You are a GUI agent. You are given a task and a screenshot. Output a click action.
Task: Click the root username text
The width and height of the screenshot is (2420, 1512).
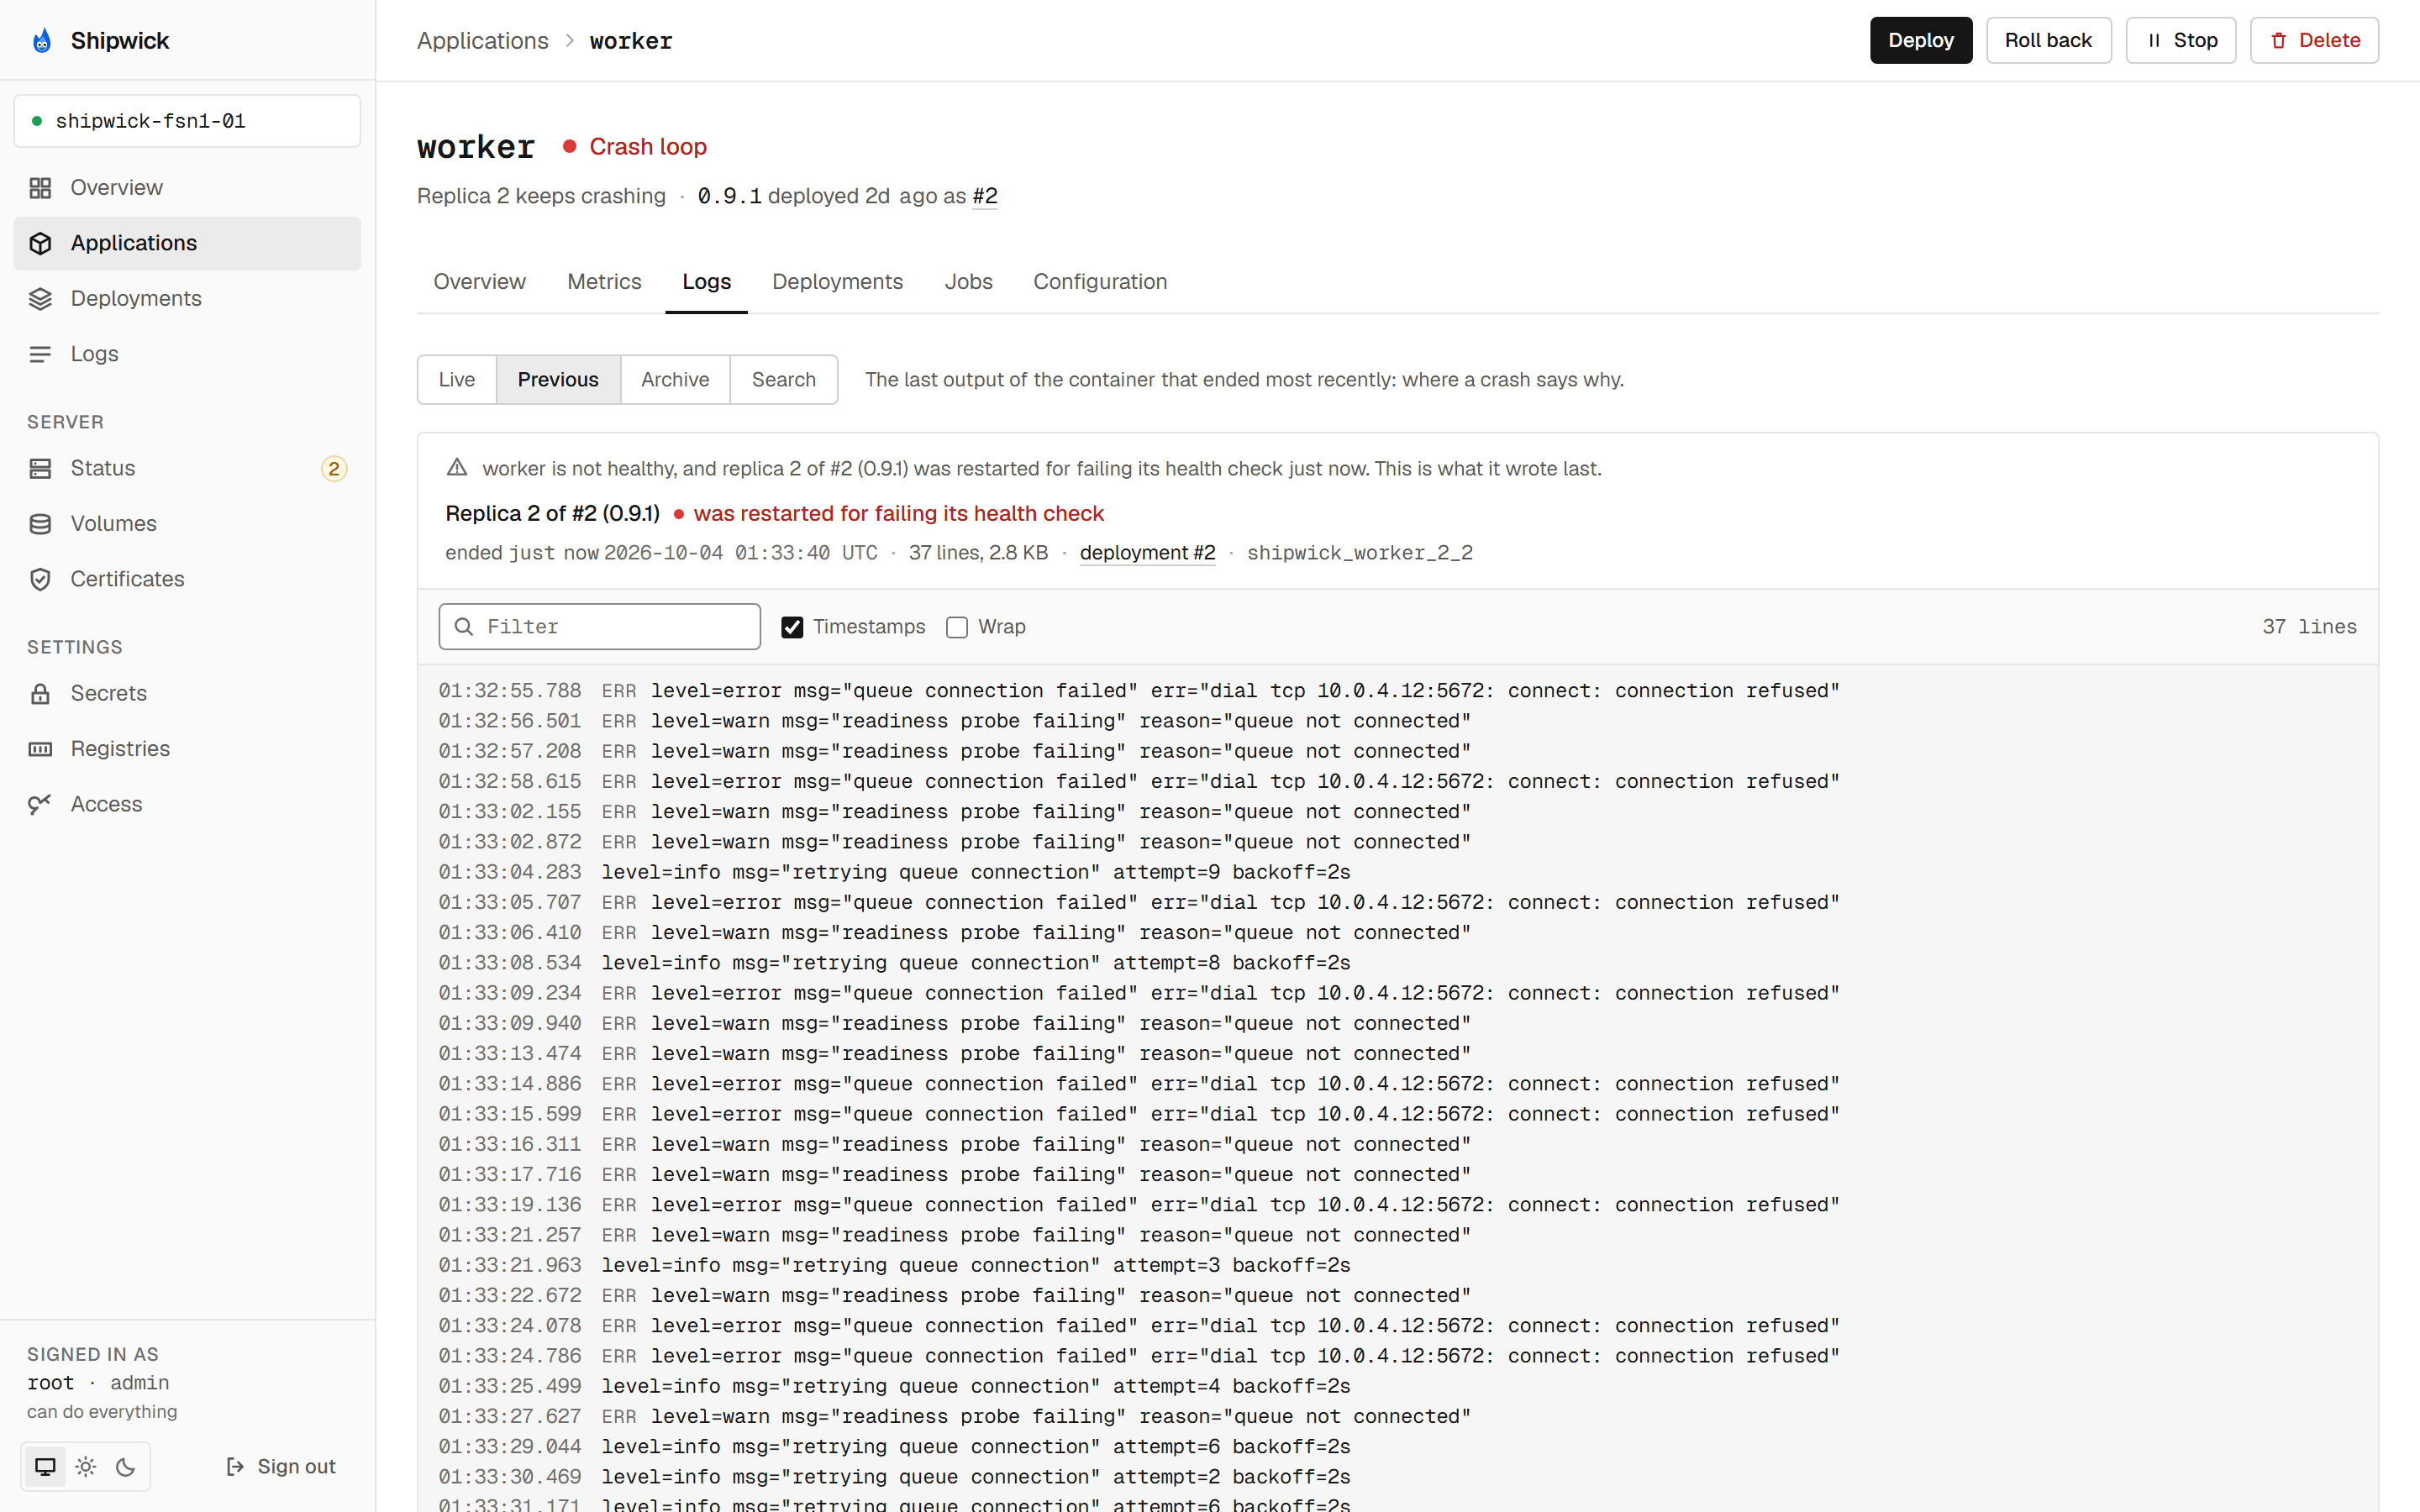pyautogui.click(x=51, y=1383)
